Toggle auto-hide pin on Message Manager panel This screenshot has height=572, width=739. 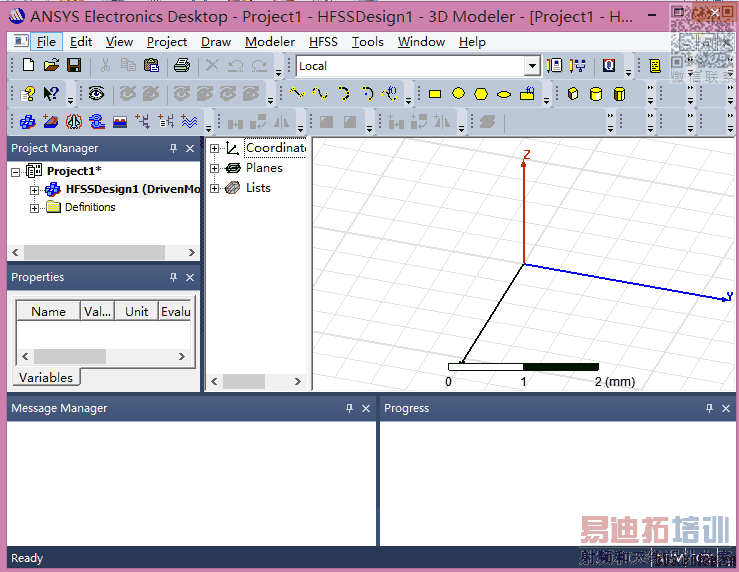[x=349, y=408]
